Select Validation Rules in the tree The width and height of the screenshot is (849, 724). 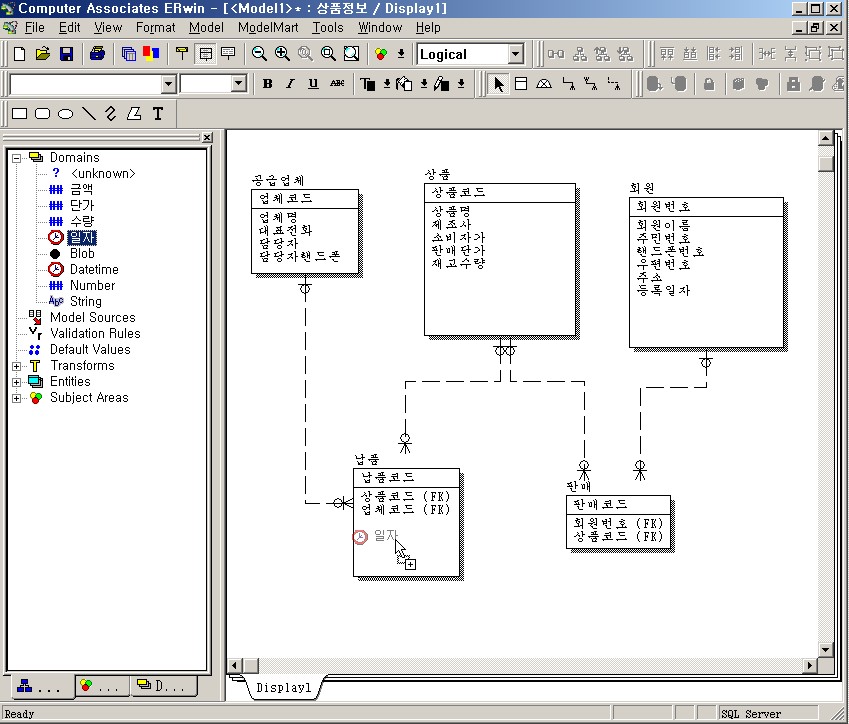point(95,334)
